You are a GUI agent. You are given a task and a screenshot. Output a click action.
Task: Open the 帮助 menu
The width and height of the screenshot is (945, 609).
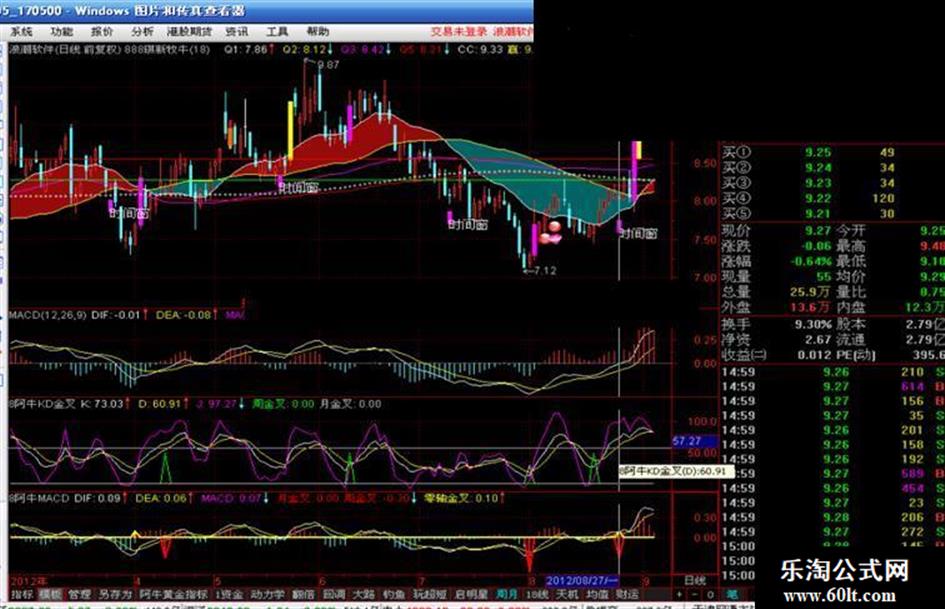click(318, 32)
